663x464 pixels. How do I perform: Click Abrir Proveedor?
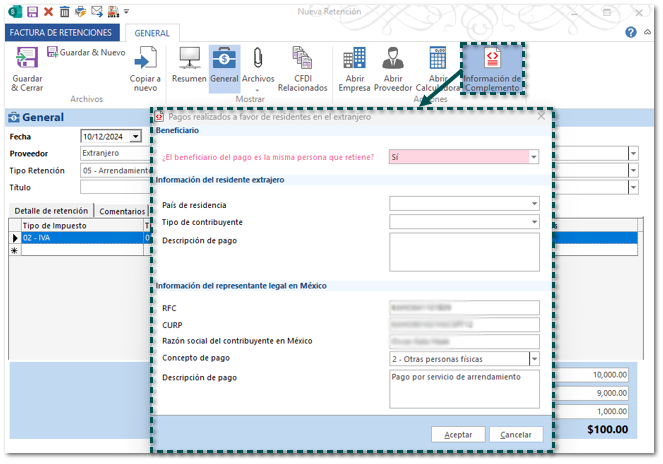coord(393,69)
